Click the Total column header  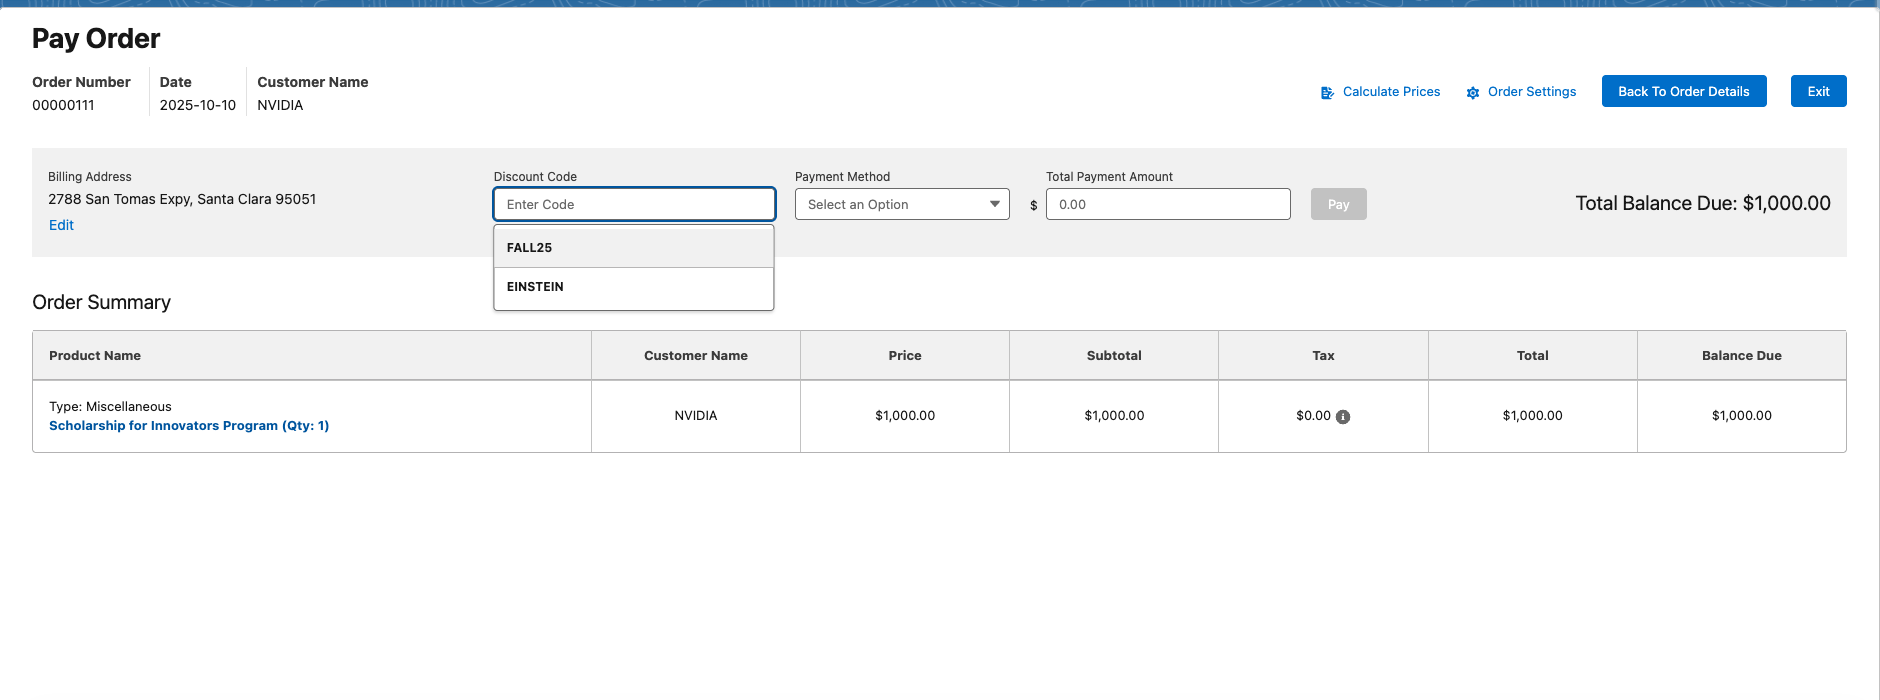[x=1532, y=355]
